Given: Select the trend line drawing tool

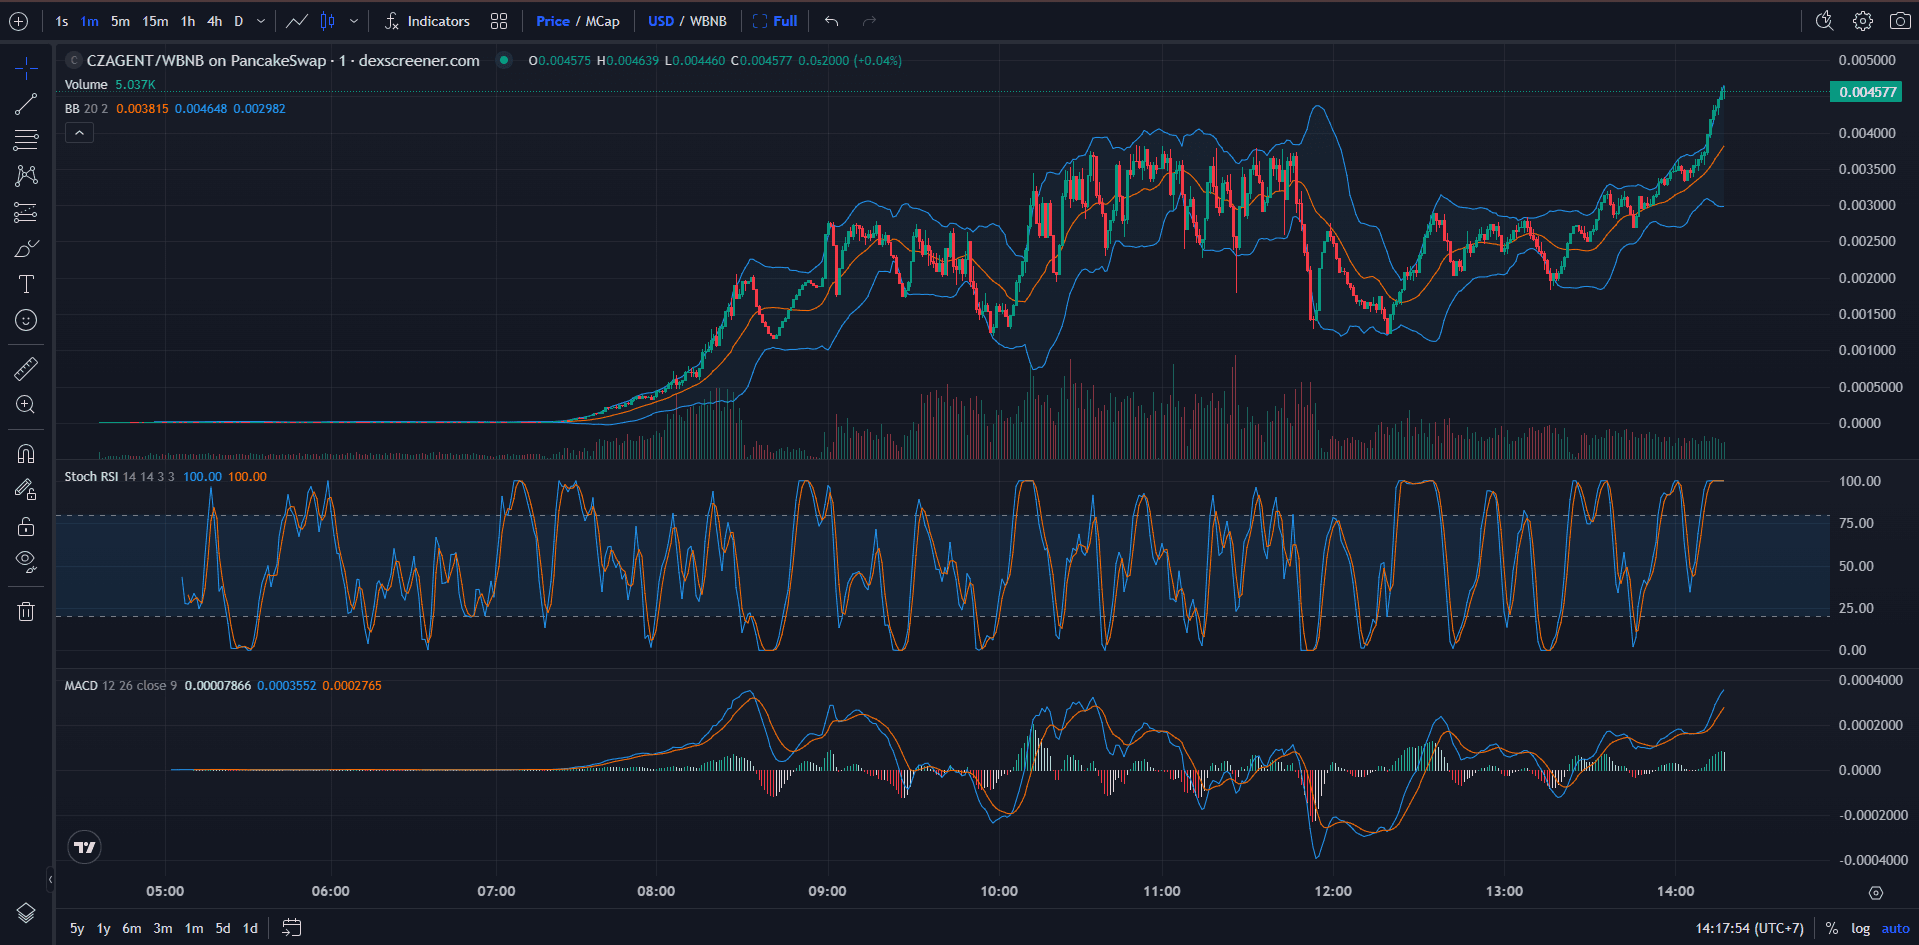Looking at the screenshot, I should [x=25, y=104].
